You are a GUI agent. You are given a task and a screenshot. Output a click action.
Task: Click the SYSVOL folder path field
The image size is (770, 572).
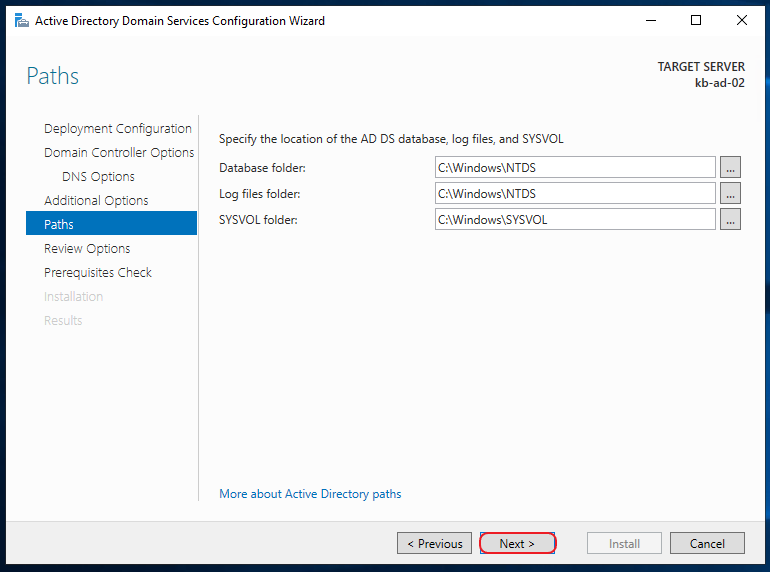pyautogui.click(x=575, y=219)
